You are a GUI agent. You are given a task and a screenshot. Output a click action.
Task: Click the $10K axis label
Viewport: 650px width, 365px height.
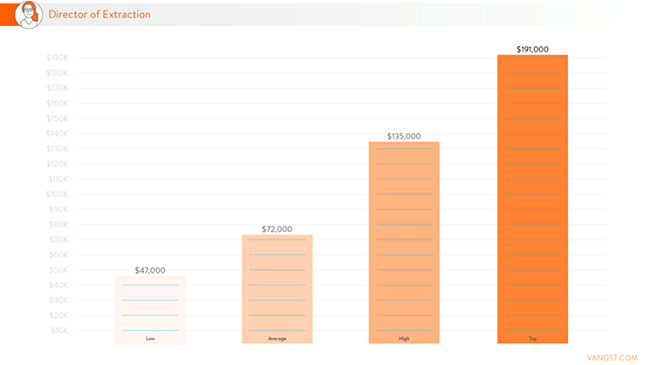[x=59, y=331]
